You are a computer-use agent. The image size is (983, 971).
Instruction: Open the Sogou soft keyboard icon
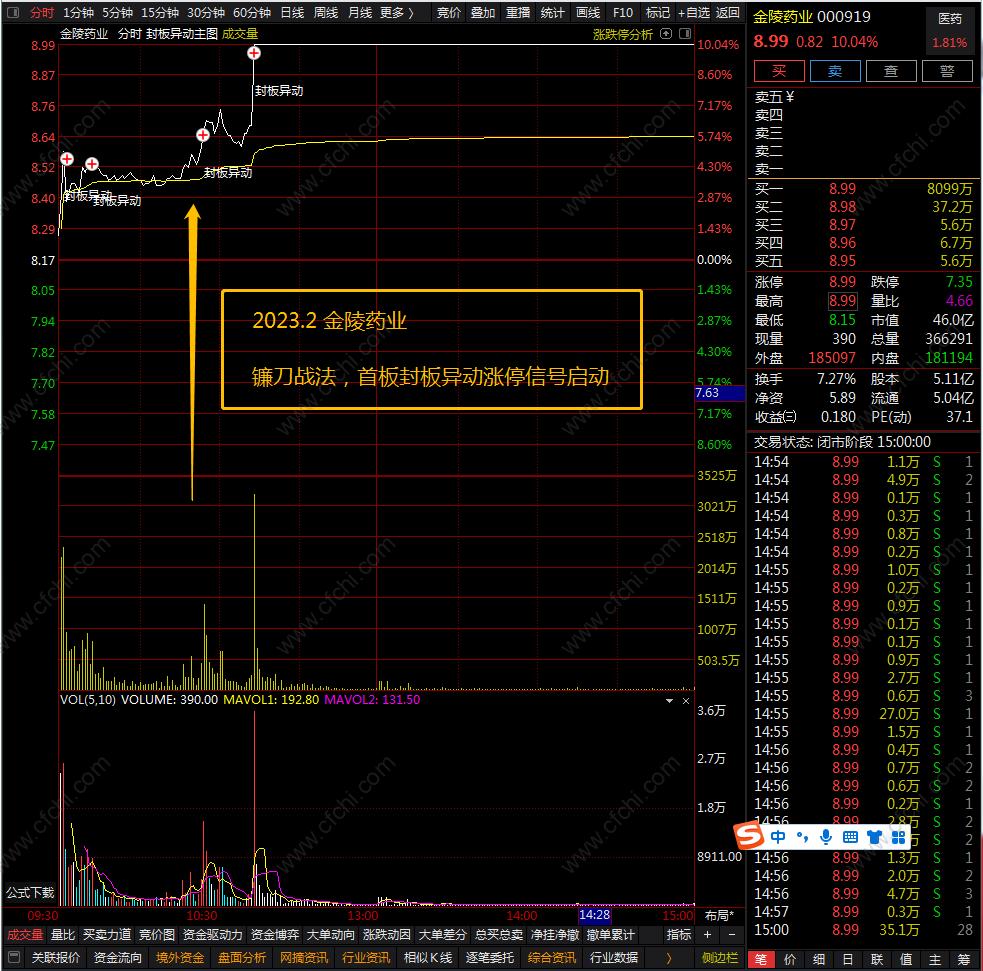click(850, 837)
